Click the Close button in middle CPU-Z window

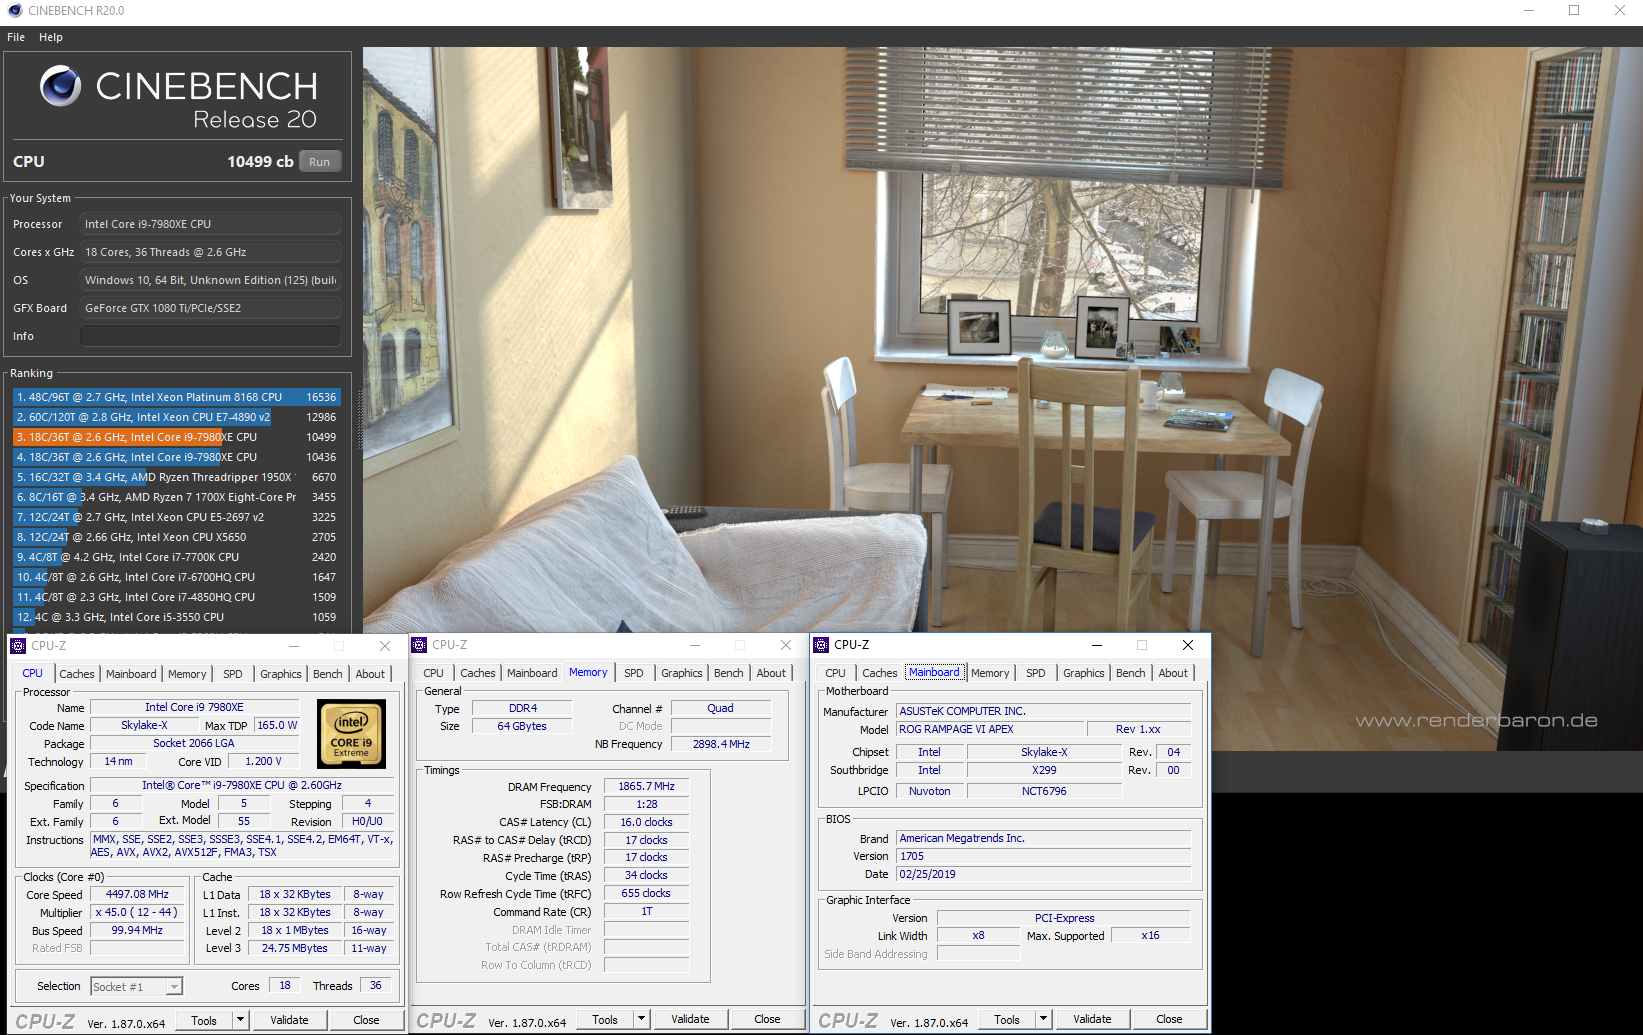[x=767, y=1019]
